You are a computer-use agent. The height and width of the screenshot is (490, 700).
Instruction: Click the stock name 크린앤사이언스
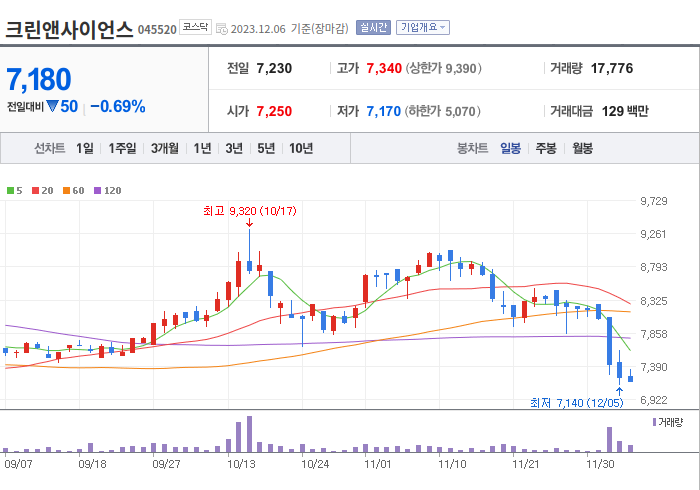coord(69,29)
